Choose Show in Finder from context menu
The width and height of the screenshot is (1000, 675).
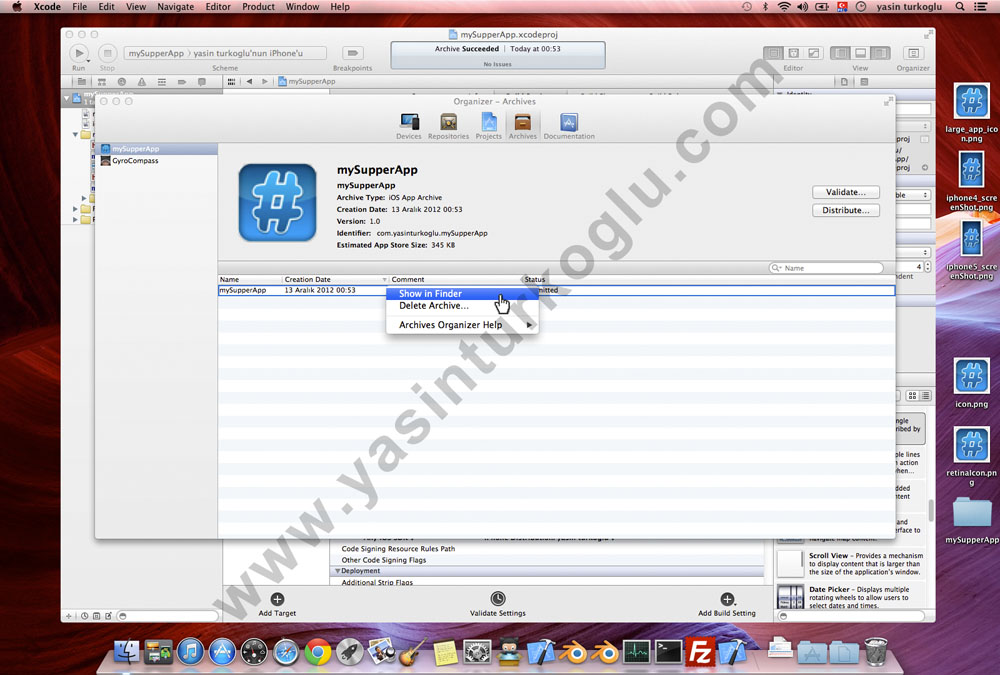click(462, 293)
